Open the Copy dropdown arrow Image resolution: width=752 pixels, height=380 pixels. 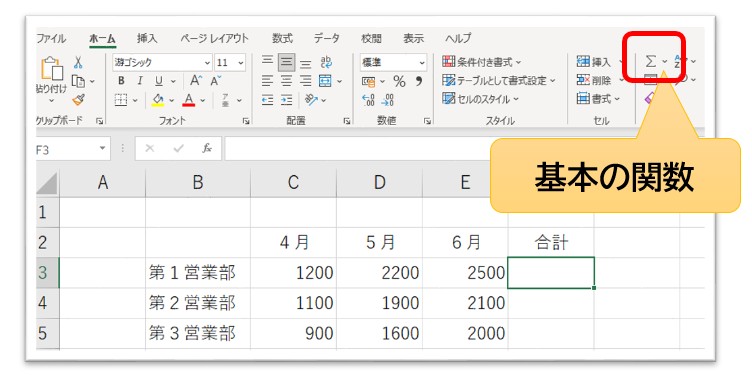pos(92,82)
